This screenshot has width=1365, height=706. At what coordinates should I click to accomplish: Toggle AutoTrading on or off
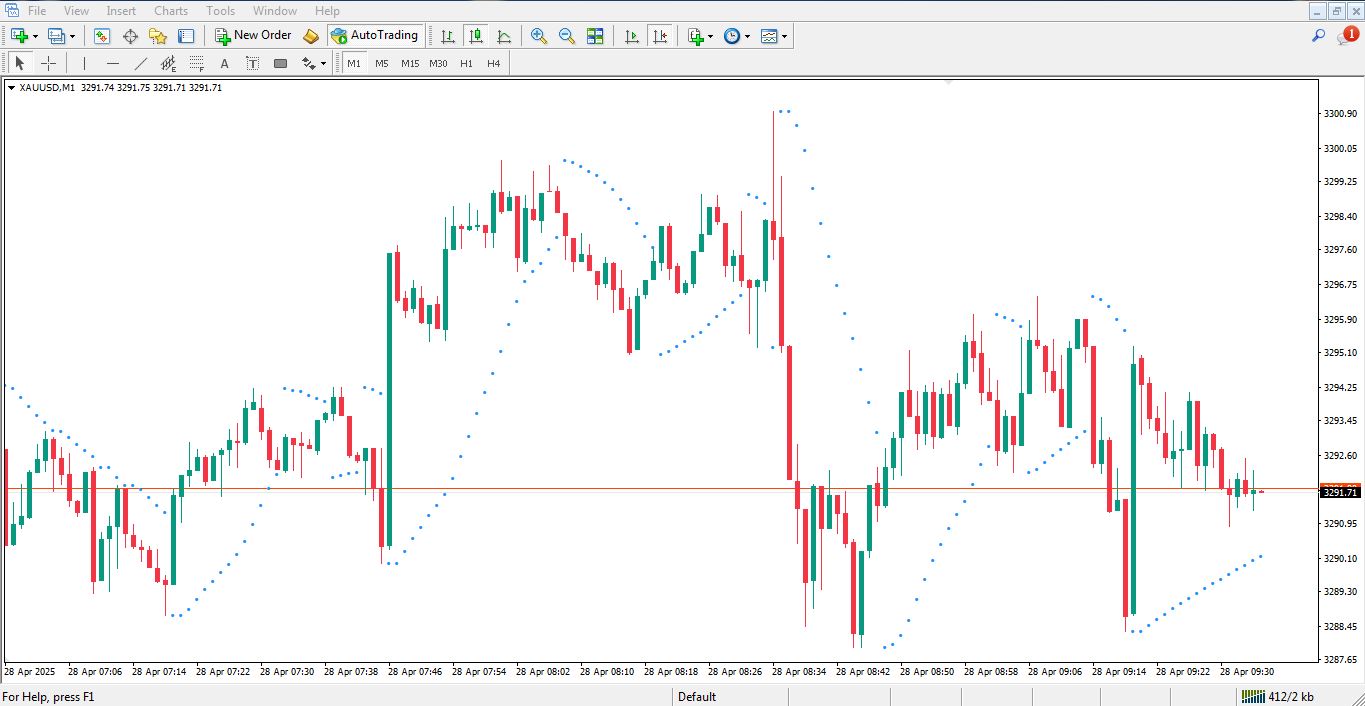tap(375, 35)
